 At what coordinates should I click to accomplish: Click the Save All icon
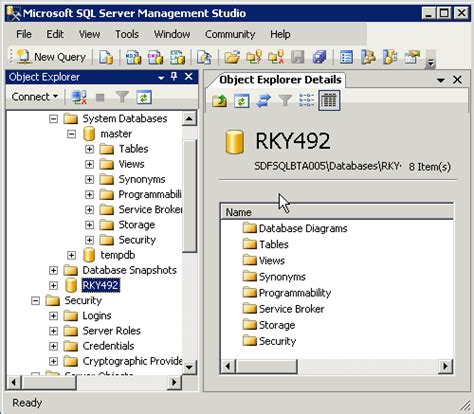click(319, 57)
